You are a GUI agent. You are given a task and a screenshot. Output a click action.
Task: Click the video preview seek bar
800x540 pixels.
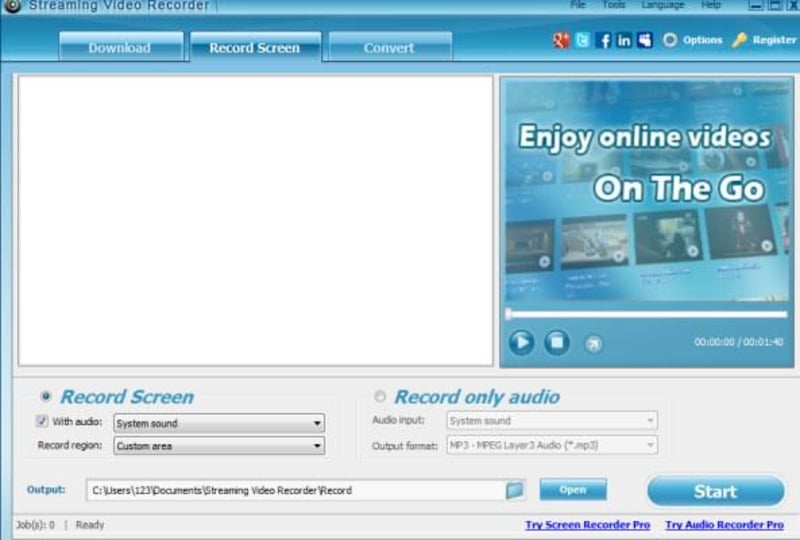pyautogui.click(x=647, y=314)
